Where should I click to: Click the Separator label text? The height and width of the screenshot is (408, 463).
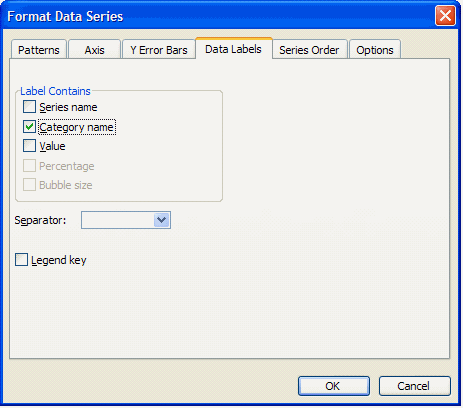click(40, 220)
